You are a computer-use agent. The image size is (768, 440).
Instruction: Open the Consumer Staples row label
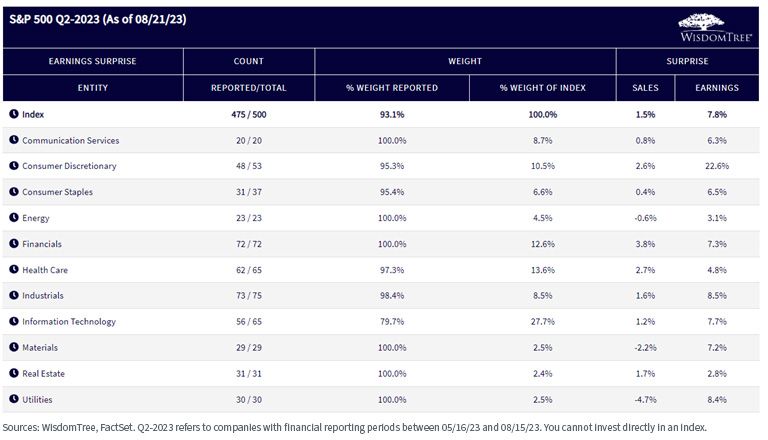pyautogui.click(x=57, y=192)
